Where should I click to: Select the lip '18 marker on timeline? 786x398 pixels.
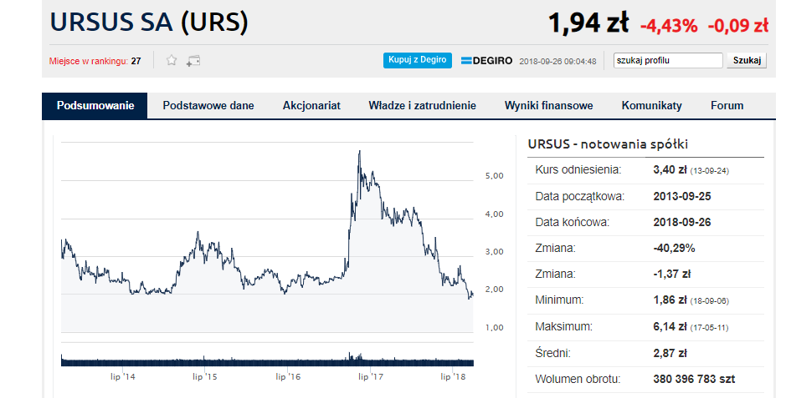453,377
